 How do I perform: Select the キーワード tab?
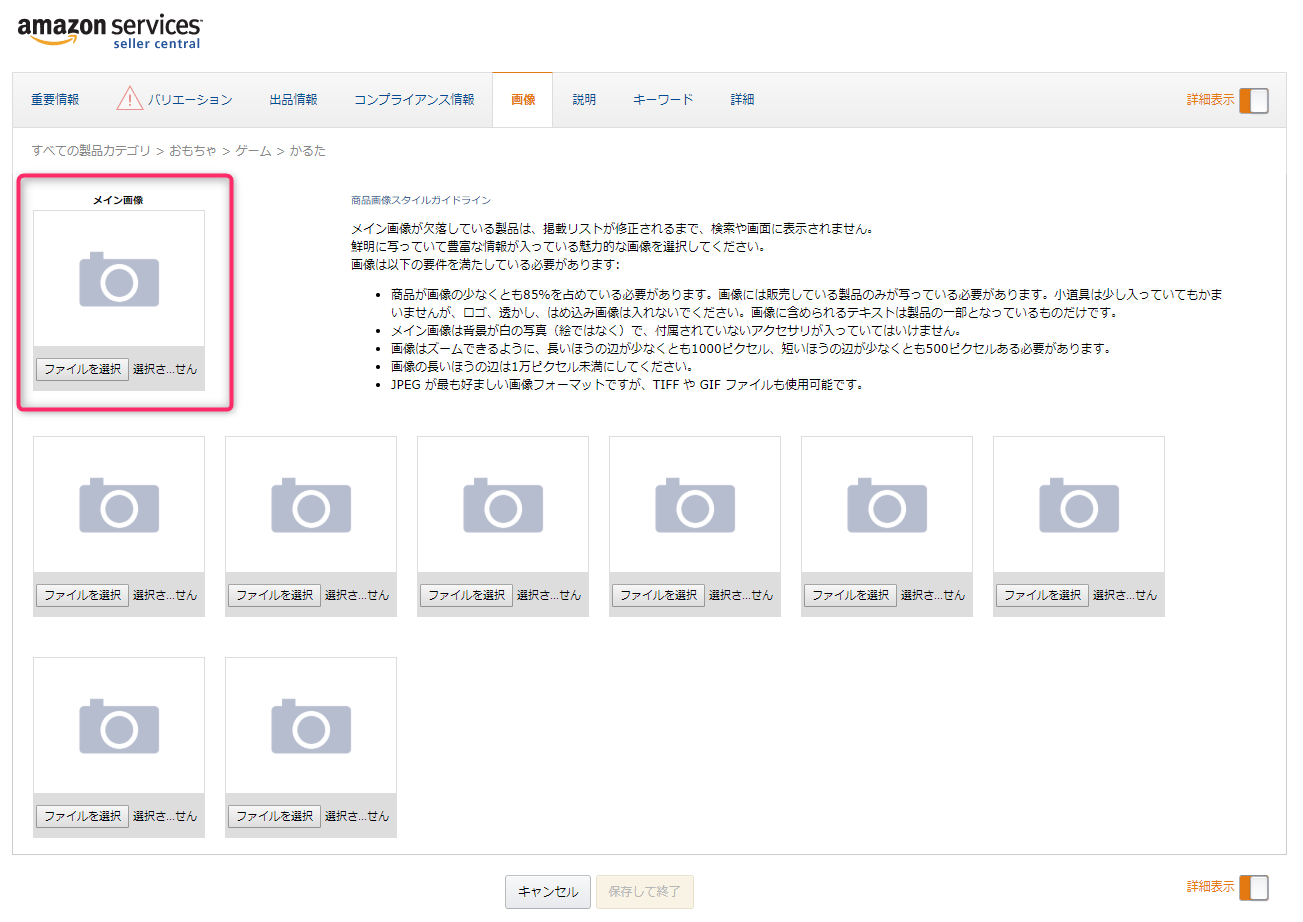click(663, 100)
